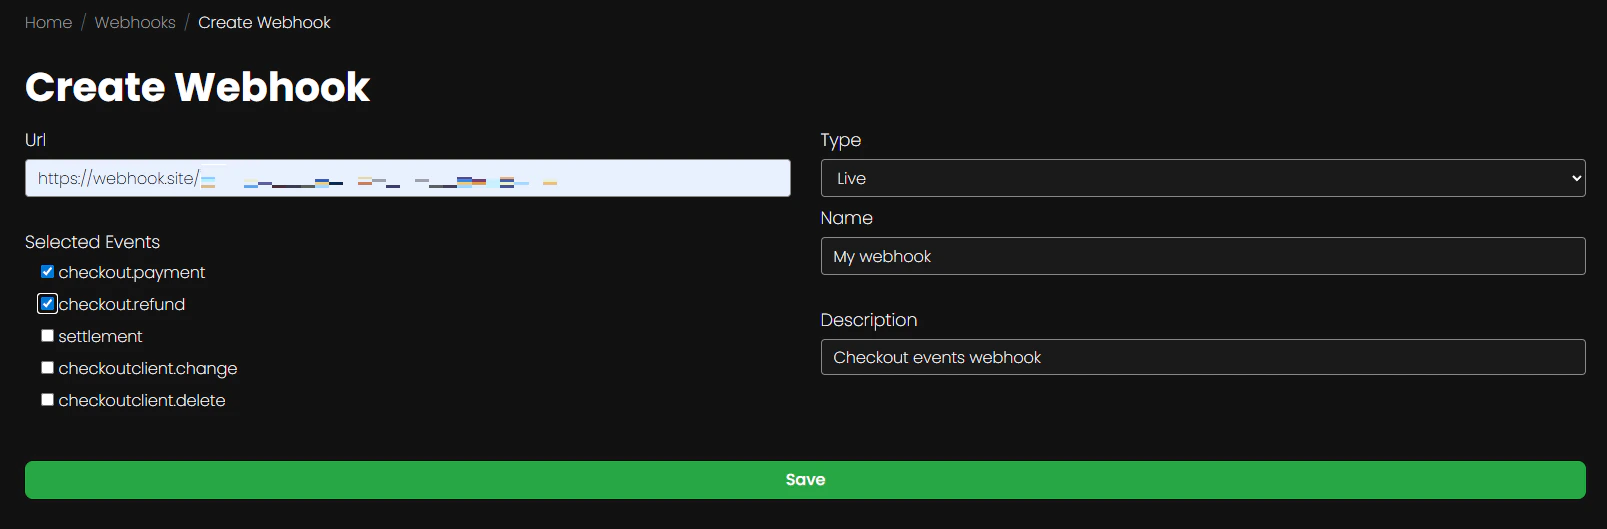Open the Type dropdown showing Live
The image size is (1607, 529).
coord(1203,178)
